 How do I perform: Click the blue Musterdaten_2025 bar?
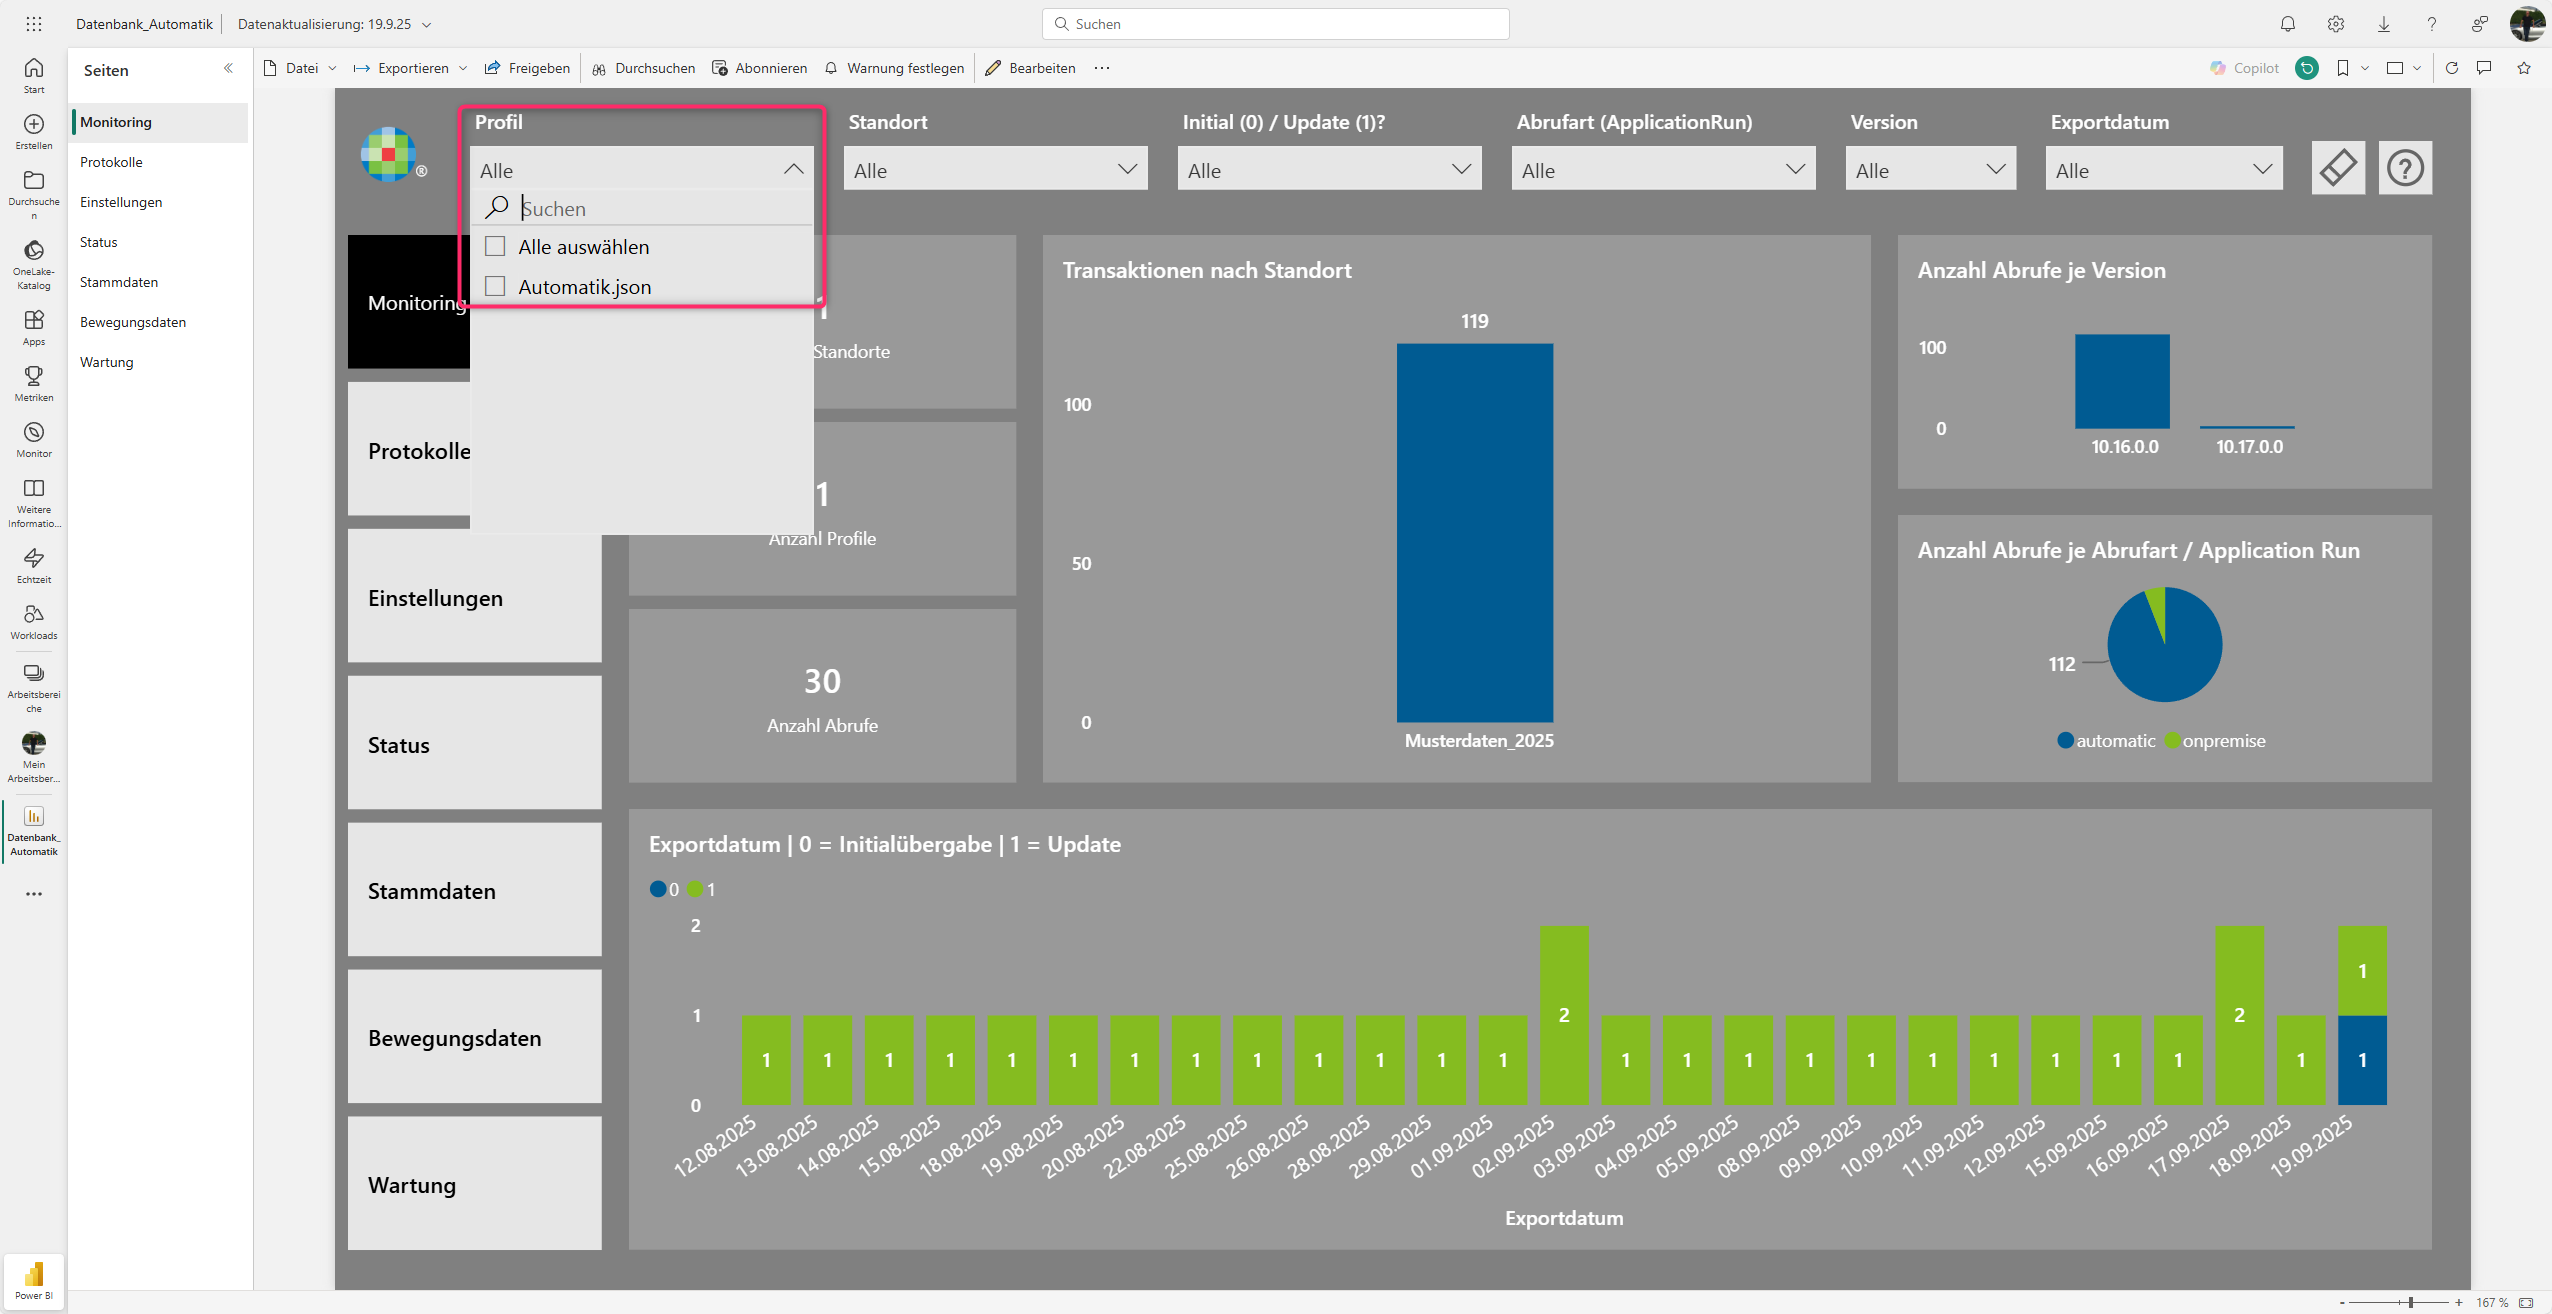click(1474, 532)
